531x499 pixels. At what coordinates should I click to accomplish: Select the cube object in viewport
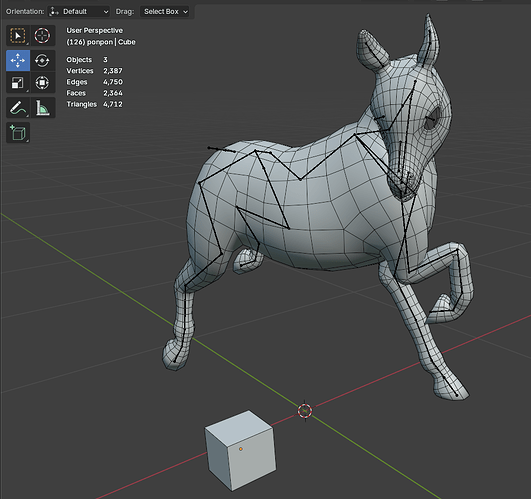coord(240,450)
